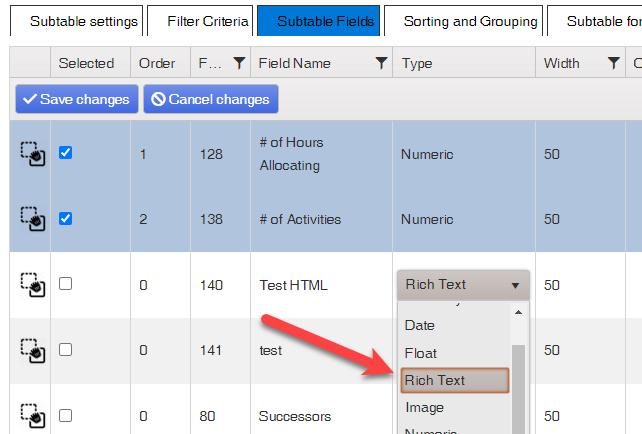This screenshot has width=642, height=434.
Task: Uncheck Selected box for # of Hours Allocating
Action: coord(66,153)
